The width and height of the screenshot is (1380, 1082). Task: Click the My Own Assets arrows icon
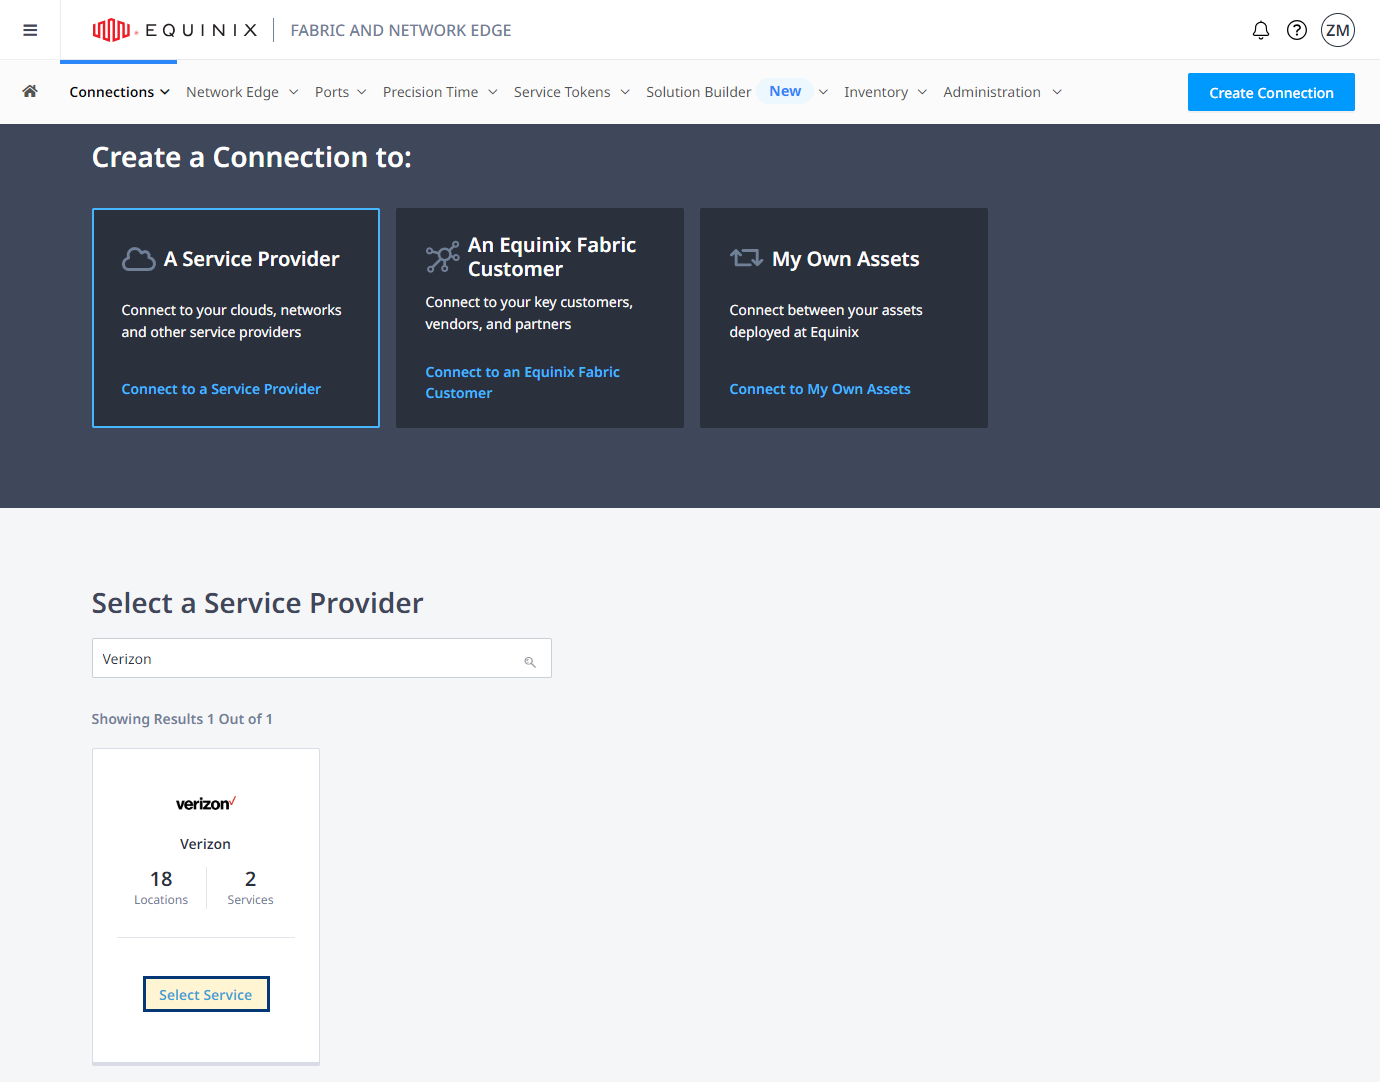pyautogui.click(x=746, y=258)
